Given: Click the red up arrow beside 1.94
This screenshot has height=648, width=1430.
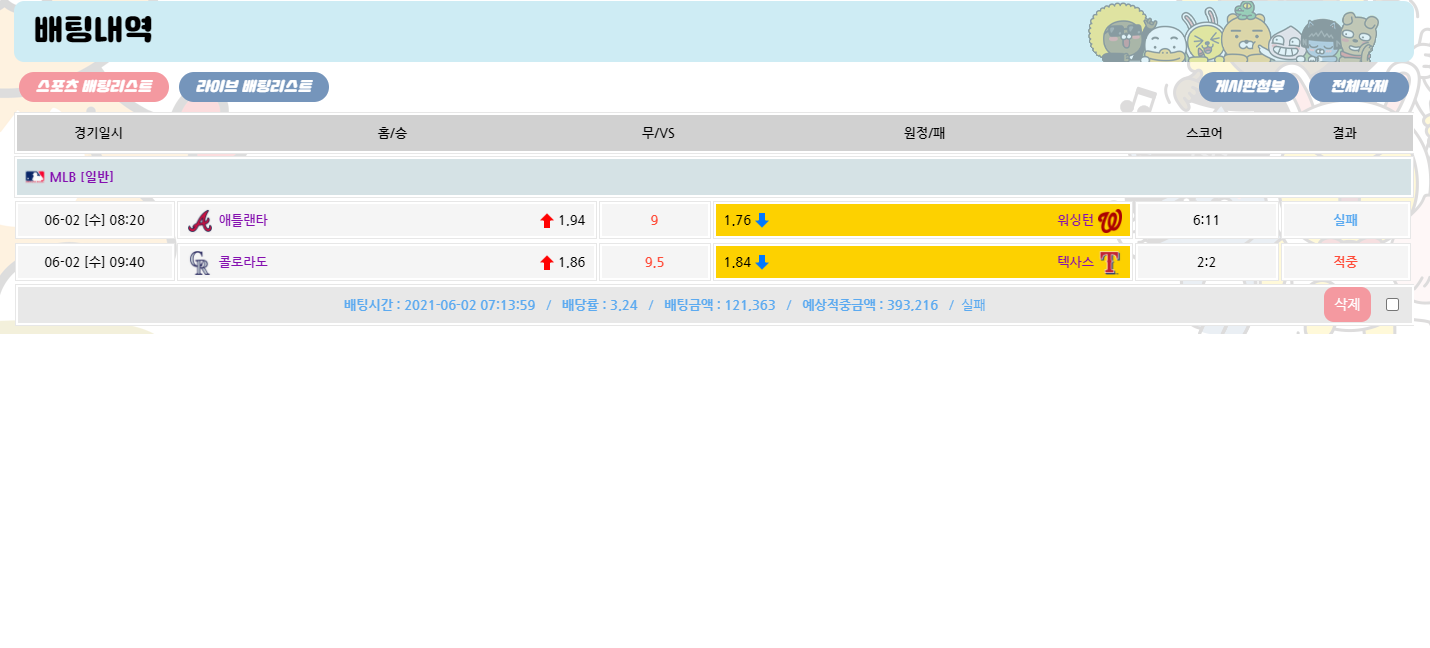Looking at the screenshot, I should [x=547, y=221].
